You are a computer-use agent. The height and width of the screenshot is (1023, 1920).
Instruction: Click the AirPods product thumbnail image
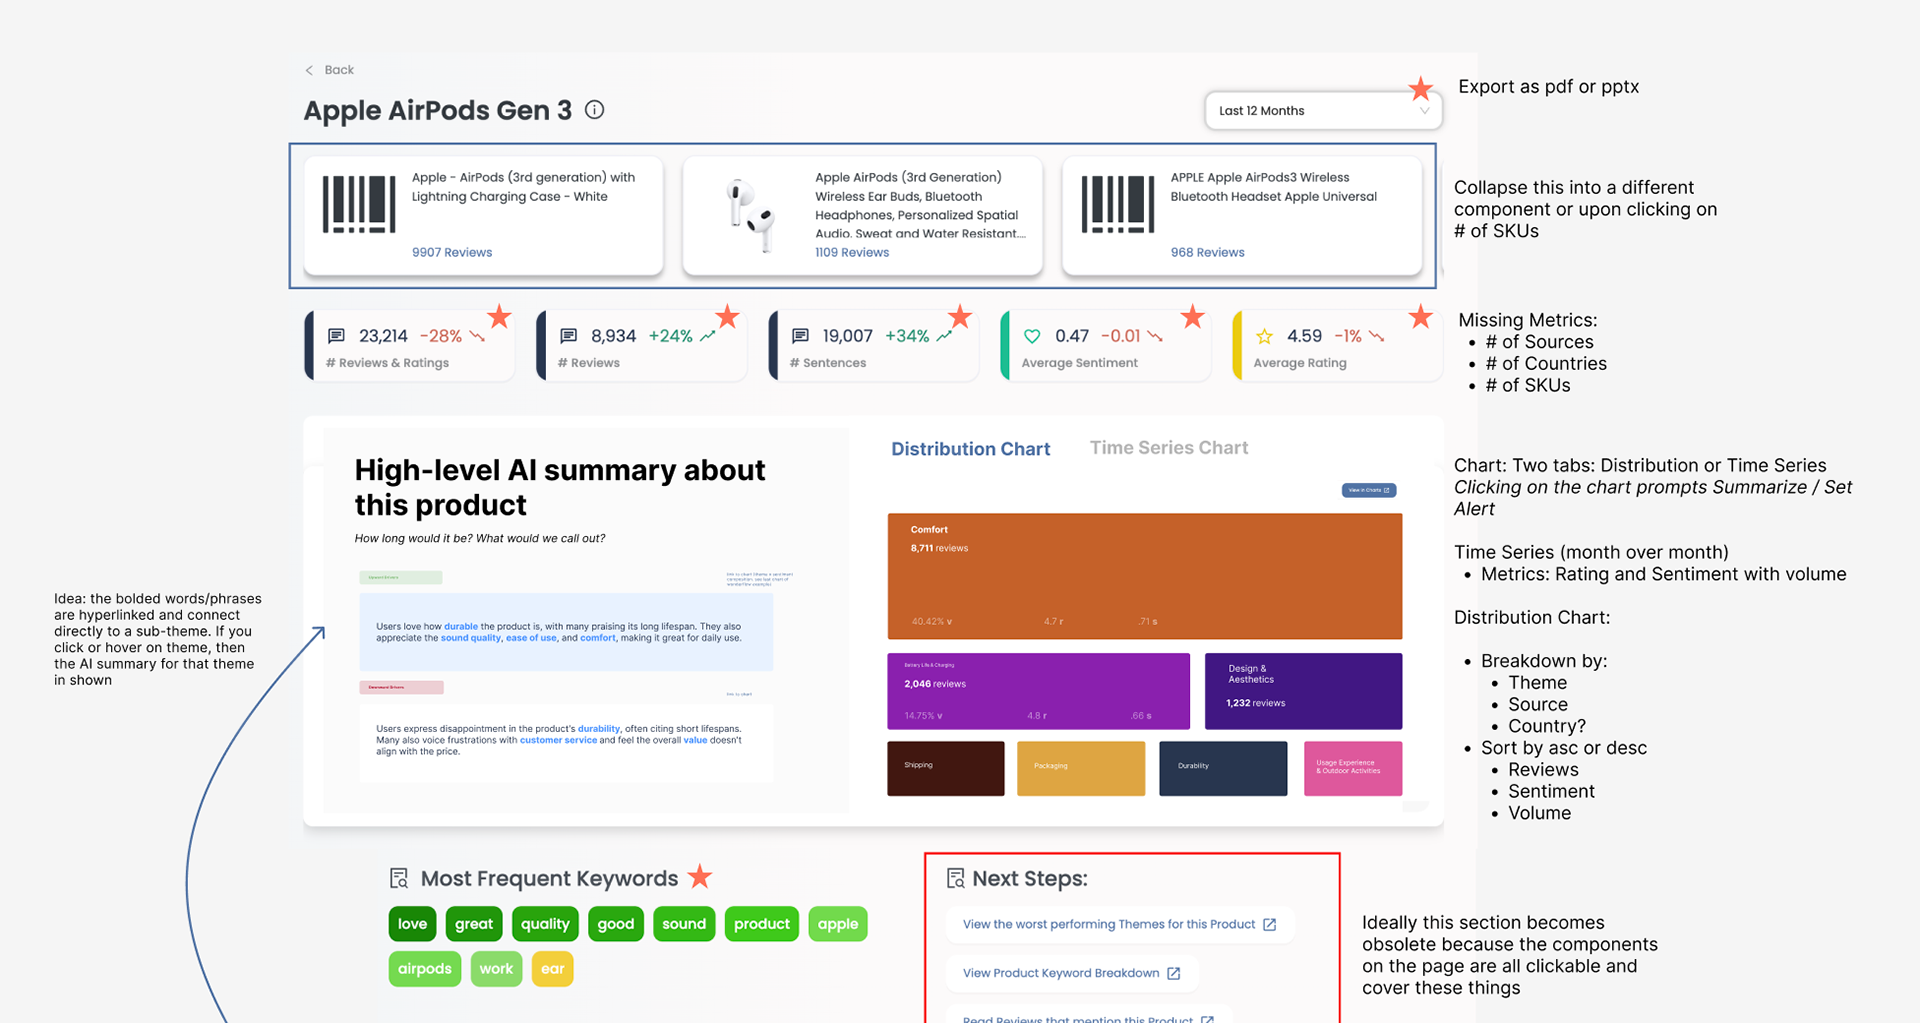coord(751,214)
